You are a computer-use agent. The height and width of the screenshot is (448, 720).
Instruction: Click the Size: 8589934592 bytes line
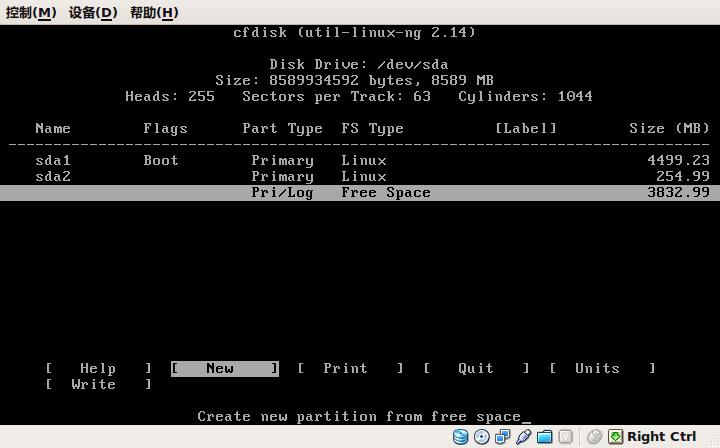point(354,80)
